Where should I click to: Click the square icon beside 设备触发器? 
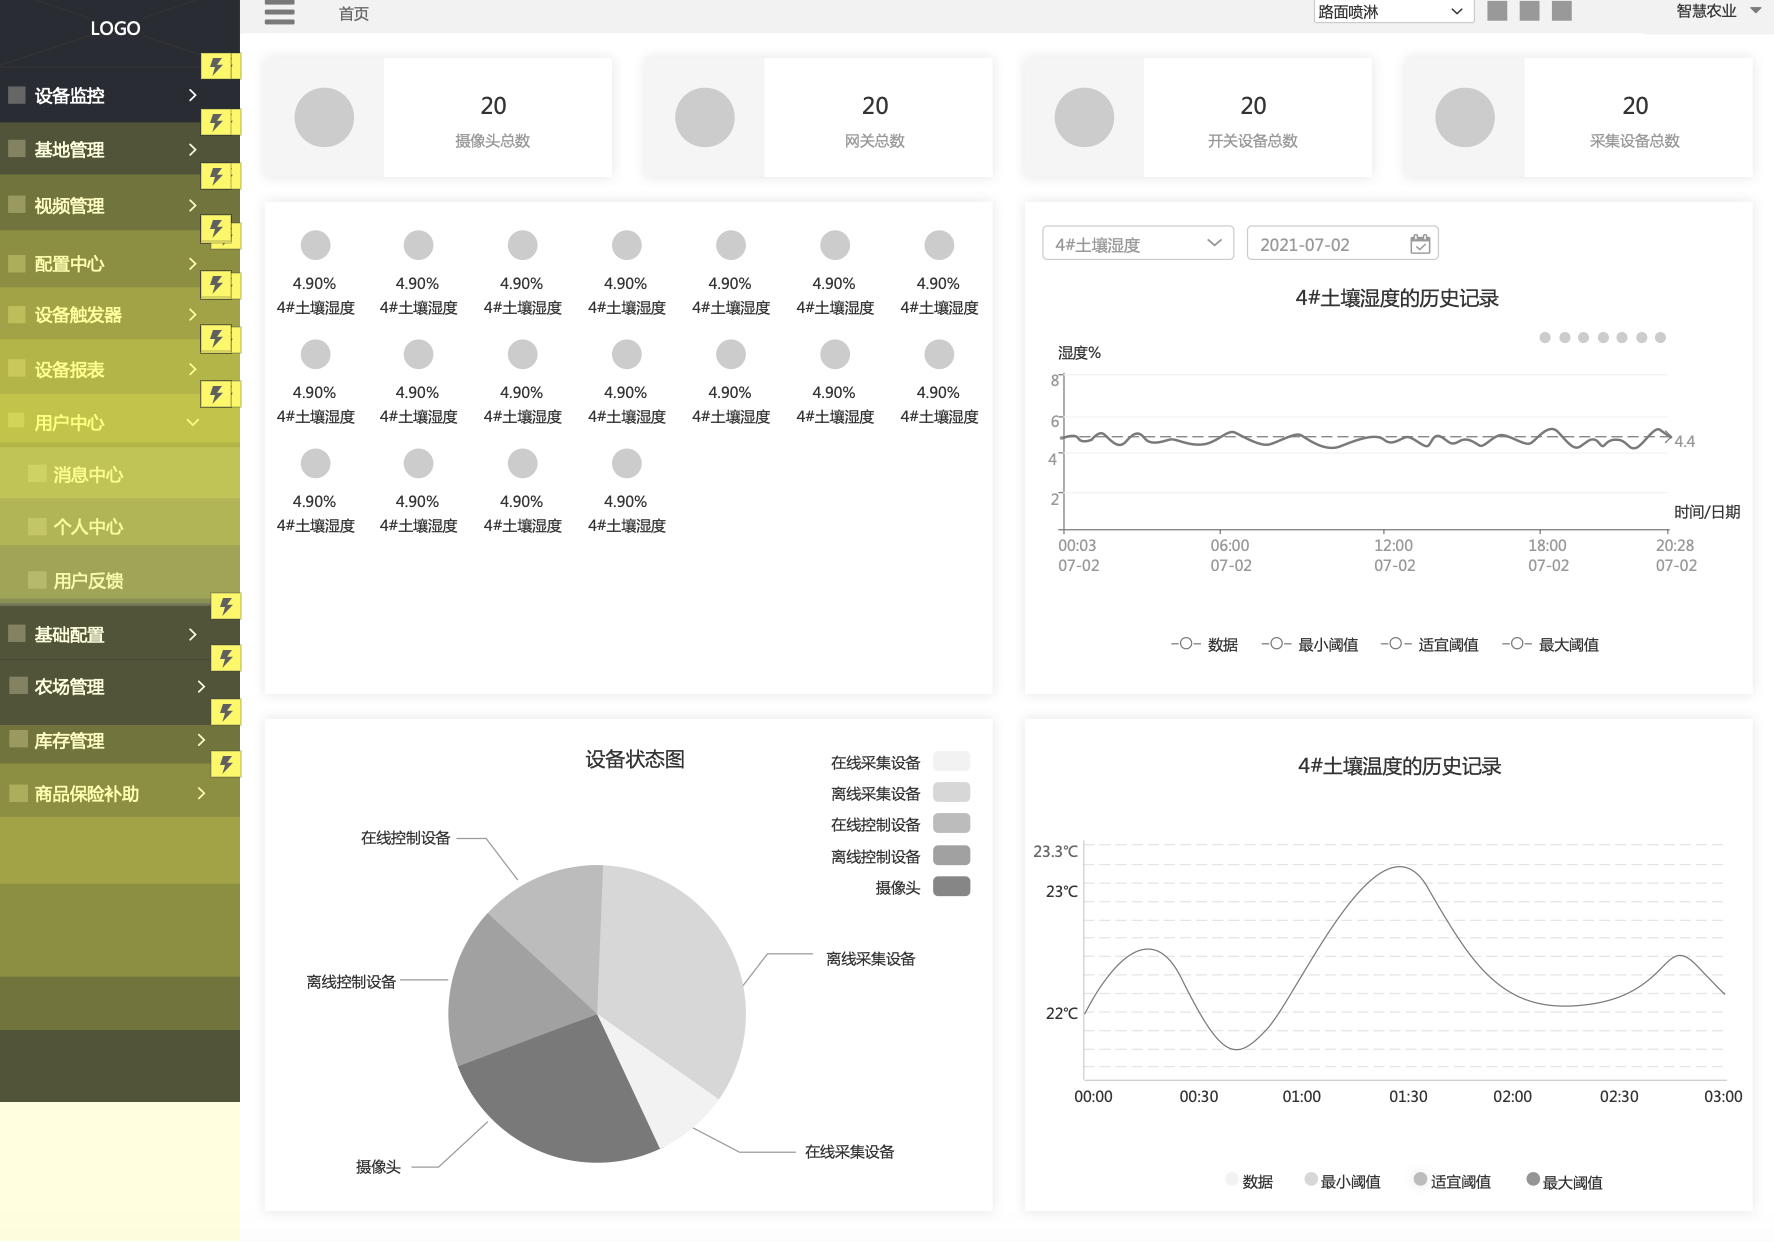tap(17, 314)
